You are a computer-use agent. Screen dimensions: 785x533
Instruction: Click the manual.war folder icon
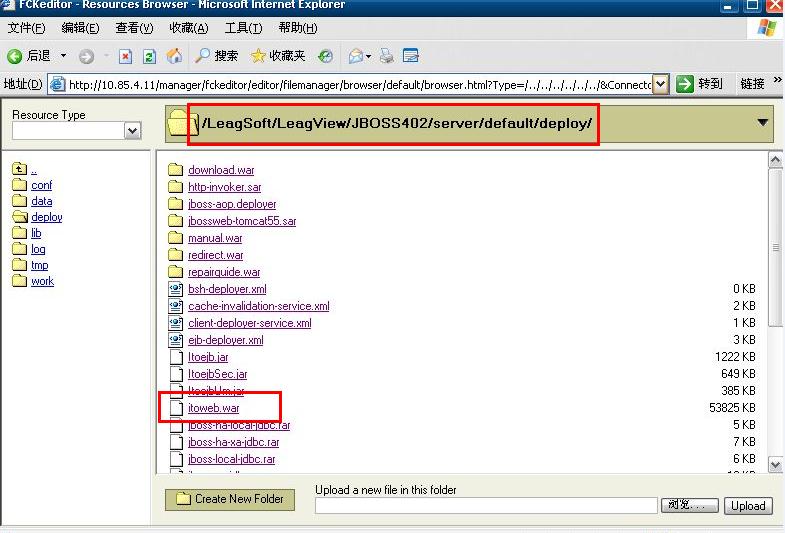tap(175, 237)
